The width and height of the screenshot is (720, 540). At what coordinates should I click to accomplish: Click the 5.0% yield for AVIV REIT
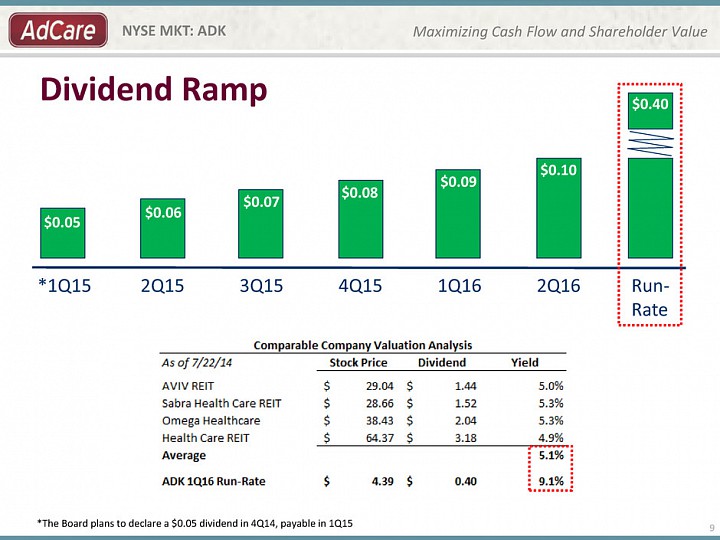[x=551, y=386]
